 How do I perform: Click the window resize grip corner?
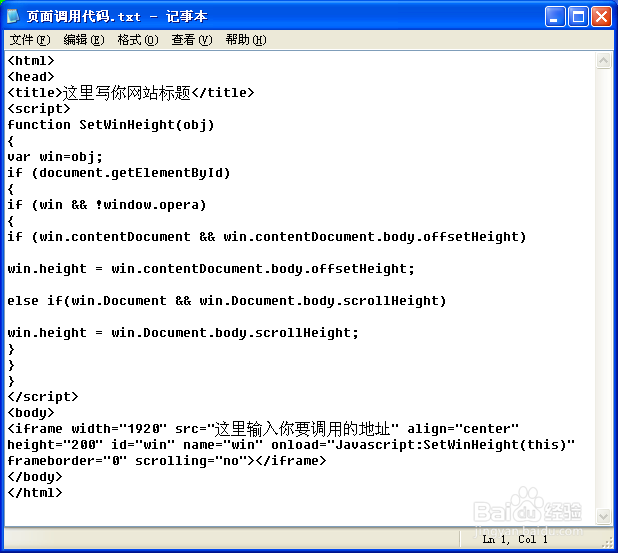[607, 544]
